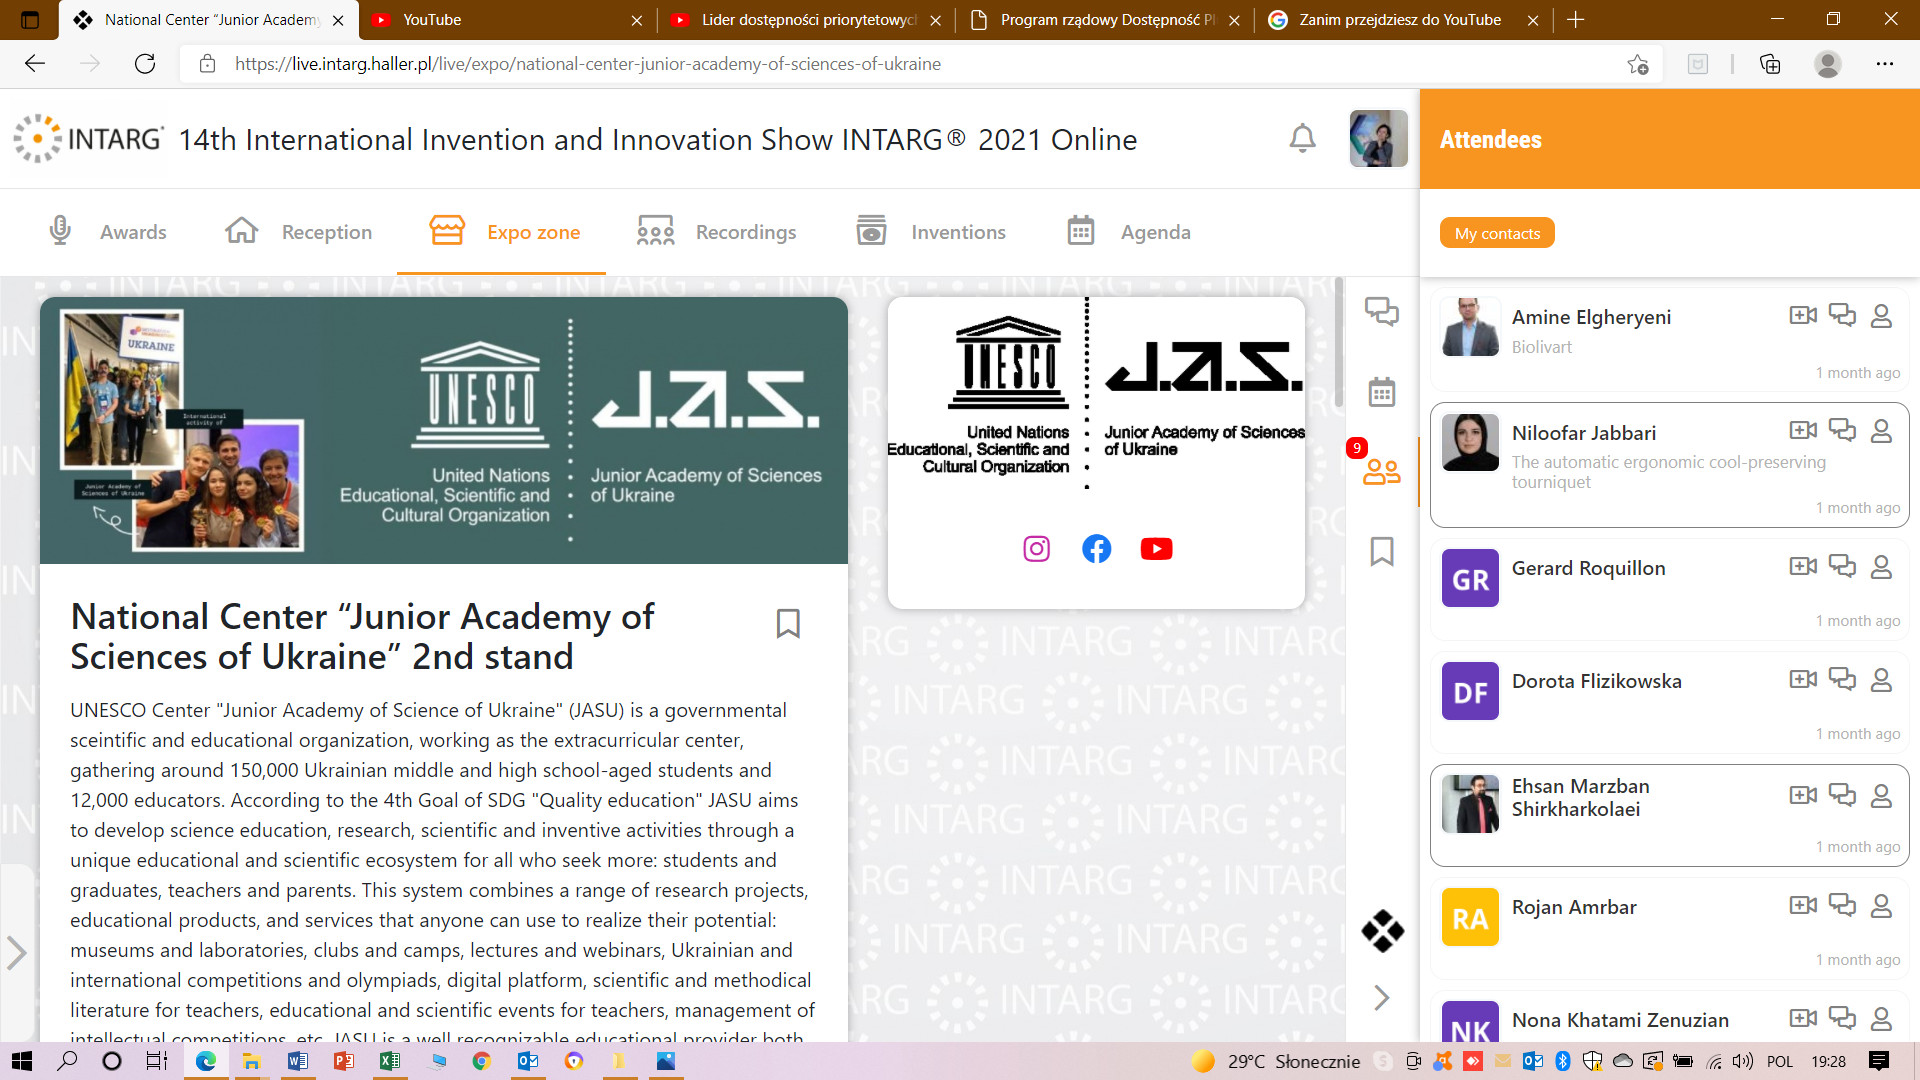Screen dimensions: 1920x1080
Task: Start video call with Niloofar Jabbari
Action: point(1803,431)
